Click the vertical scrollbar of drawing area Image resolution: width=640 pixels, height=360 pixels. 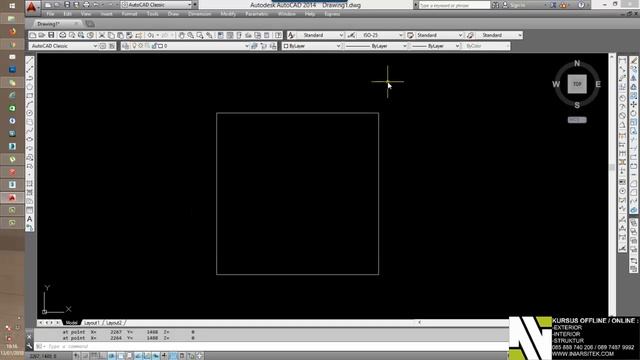point(612,167)
